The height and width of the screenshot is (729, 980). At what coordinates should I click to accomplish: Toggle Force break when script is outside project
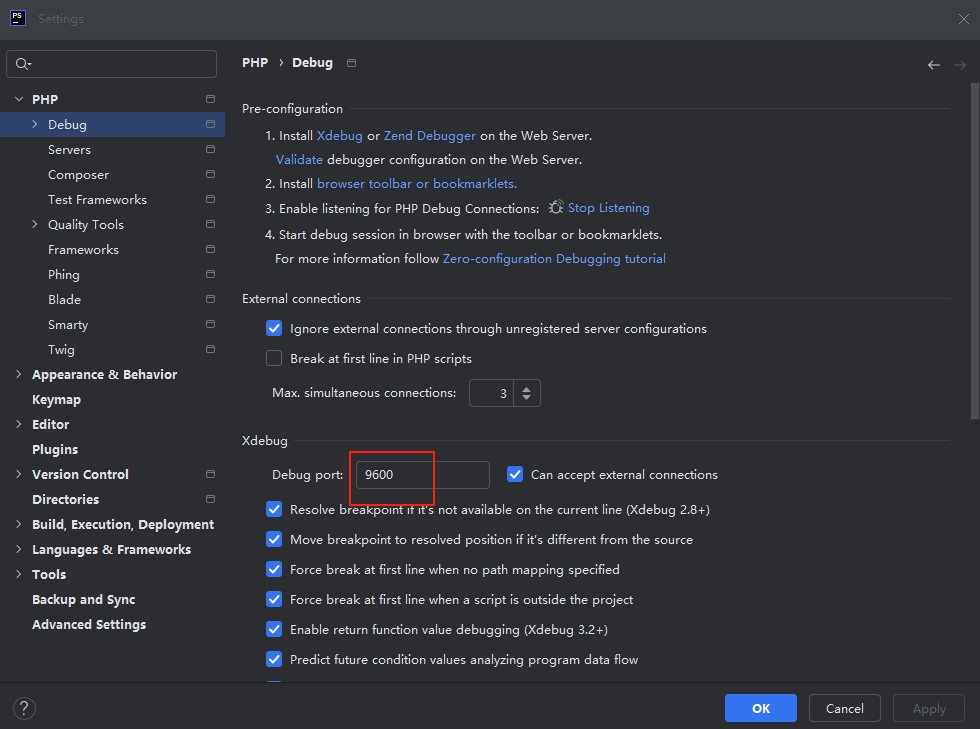pyautogui.click(x=274, y=600)
